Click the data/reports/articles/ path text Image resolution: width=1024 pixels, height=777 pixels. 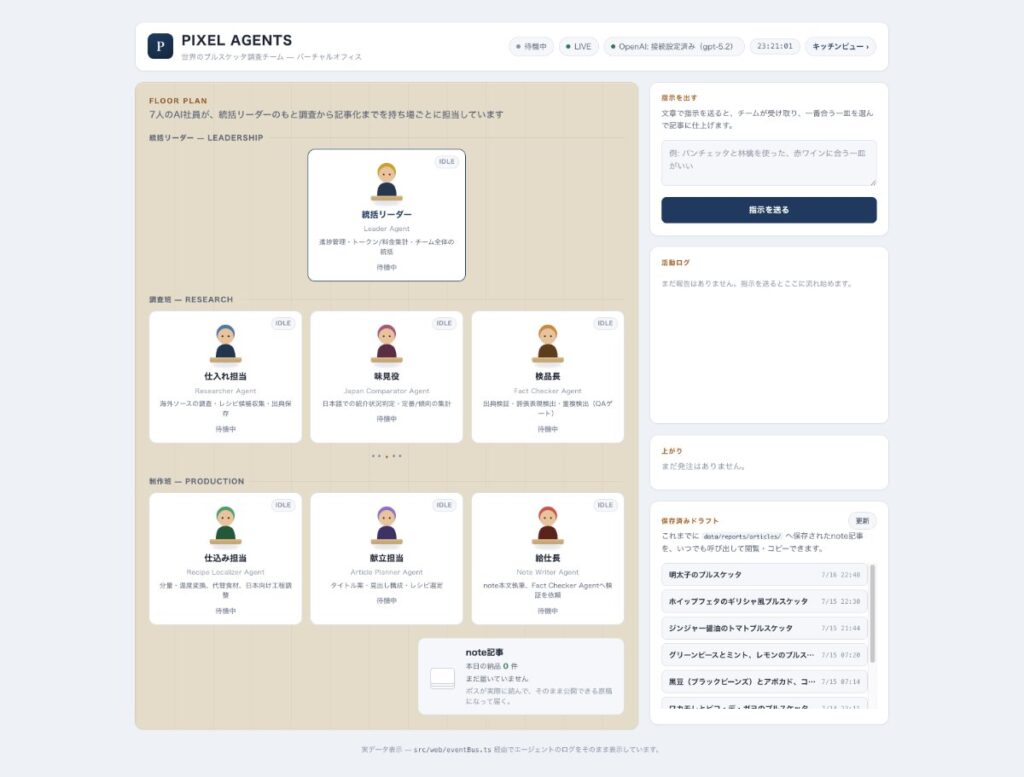742,536
